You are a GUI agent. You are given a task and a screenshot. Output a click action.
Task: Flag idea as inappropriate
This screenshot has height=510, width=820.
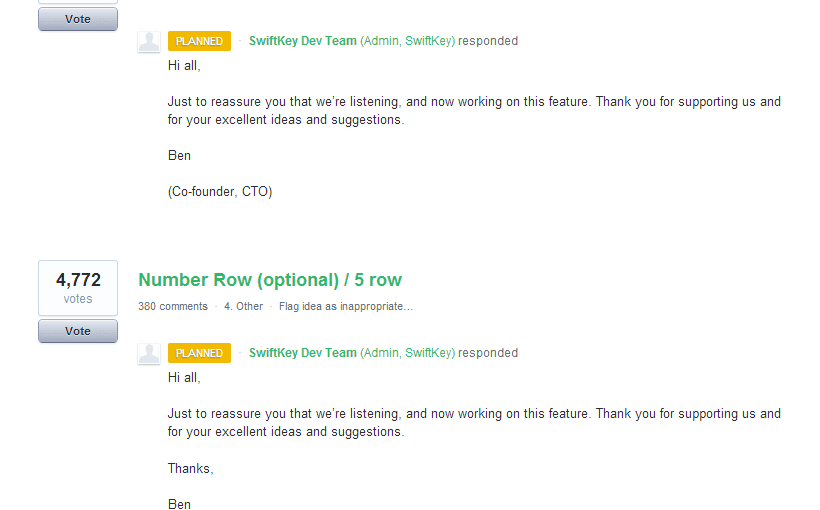[x=346, y=307]
